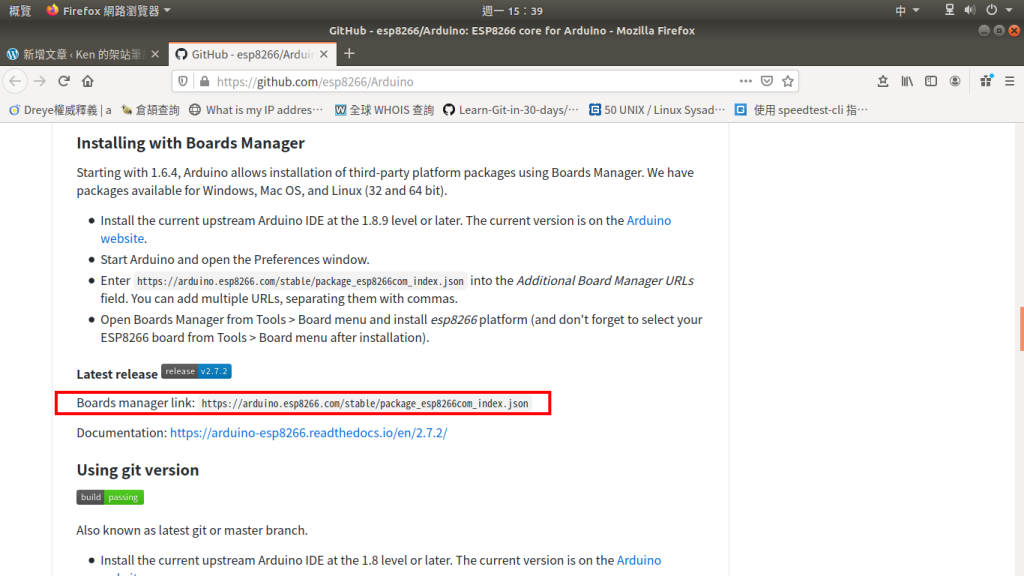Open the What is my IP address bookmark
1024x576 pixels.
256,110
